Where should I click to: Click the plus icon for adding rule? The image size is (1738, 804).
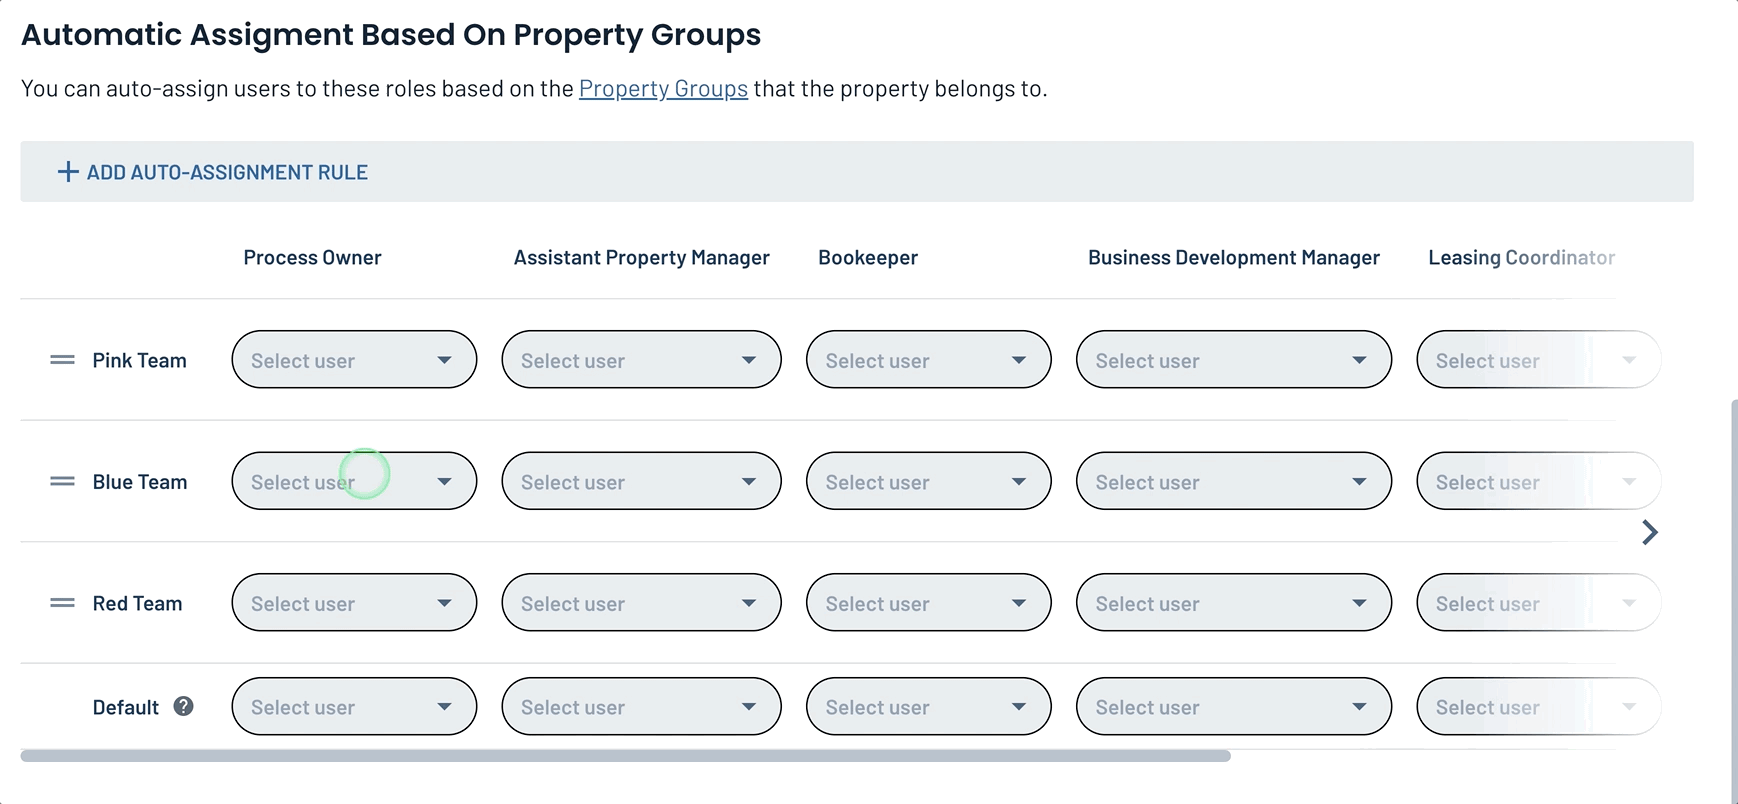pyautogui.click(x=68, y=172)
